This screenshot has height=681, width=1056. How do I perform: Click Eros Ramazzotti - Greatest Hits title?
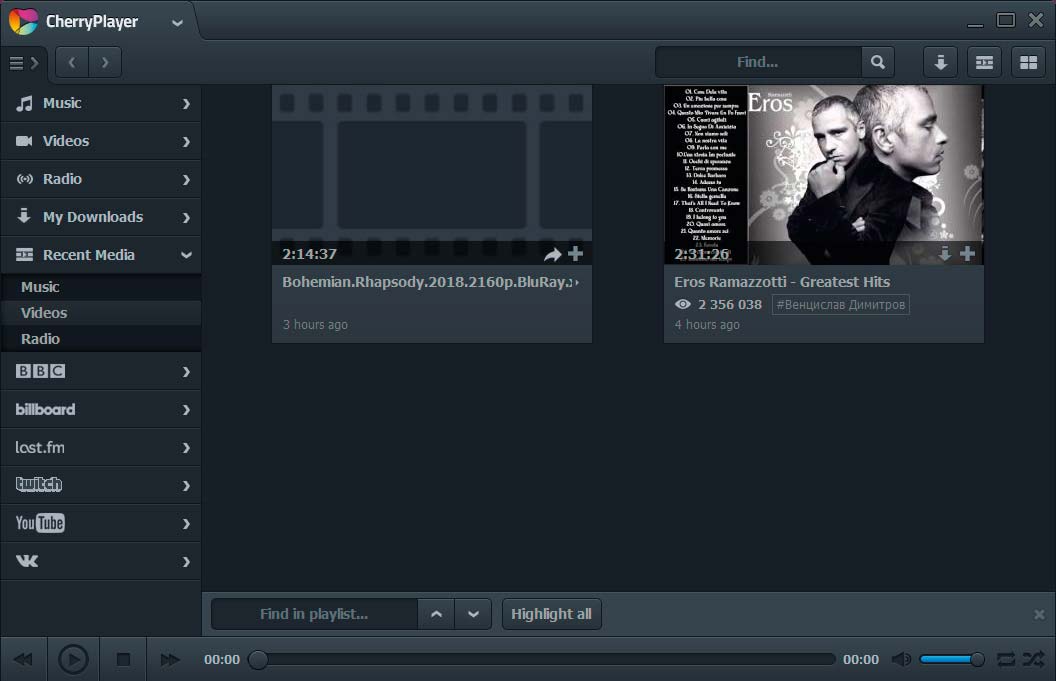(x=782, y=282)
